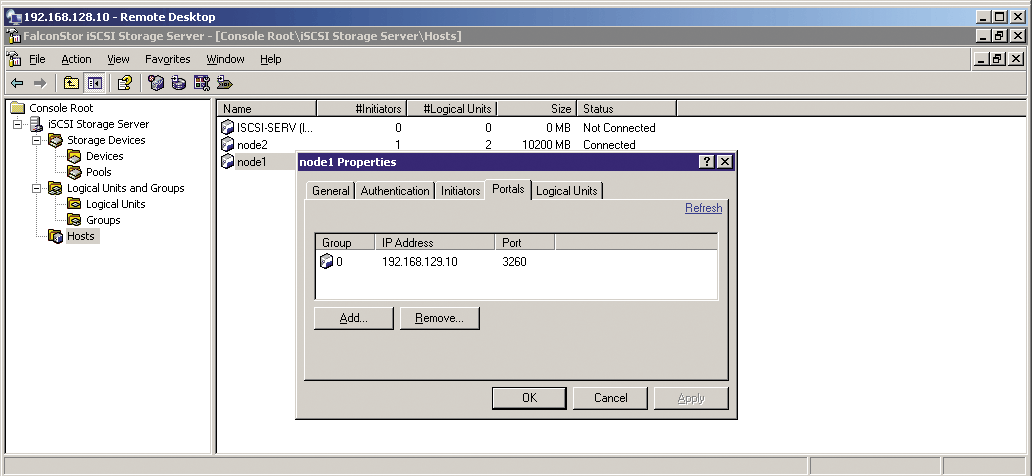
Task: Click the iSCSI Storage Server tree icon
Action: pyautogui.click(x=36, y=124)
